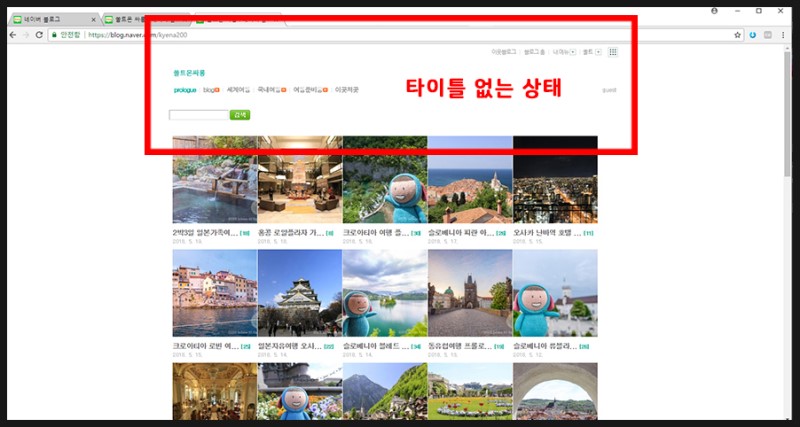Screen dimensions: 800x427
Task: Open post title 슬로베니아 피란 여…
Action: 460,233
